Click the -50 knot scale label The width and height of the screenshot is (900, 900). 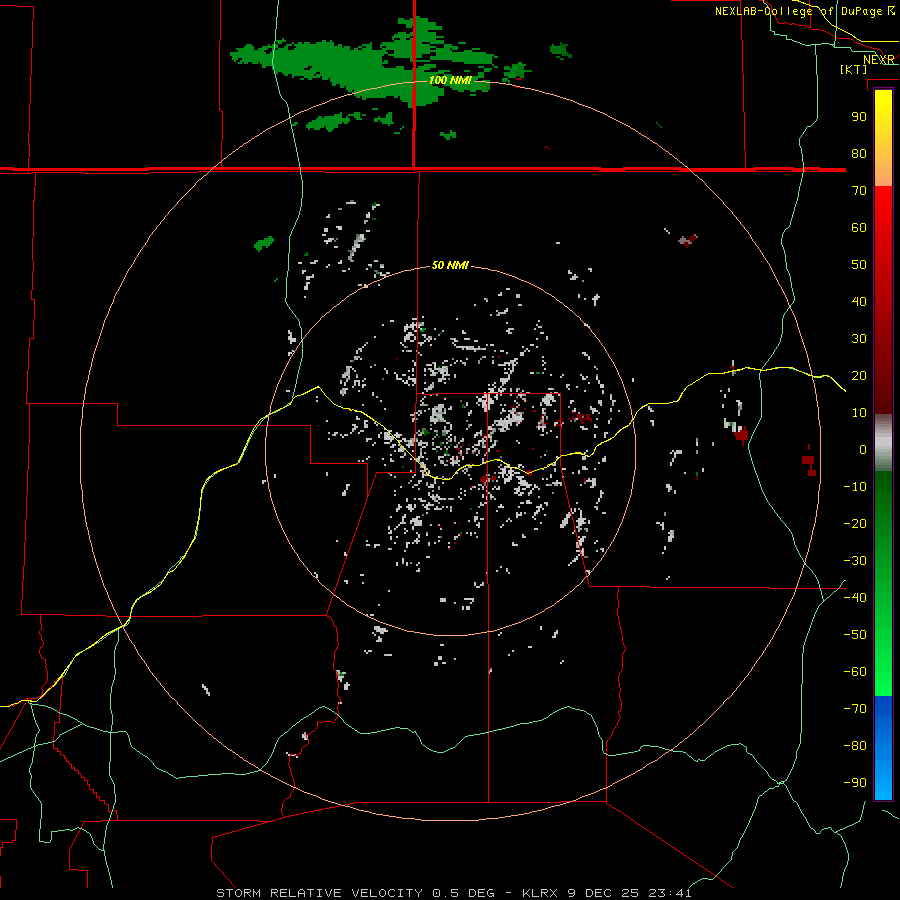855,635
